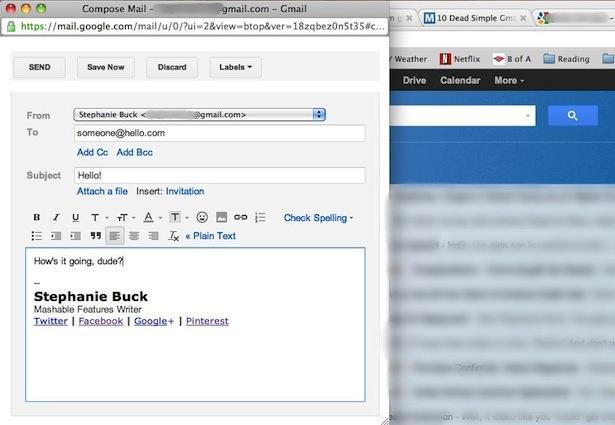This screenshot has height=425, width=615.
Task: Click the compose window address bar
Action: pyautogui.click(x=202, y=26)
